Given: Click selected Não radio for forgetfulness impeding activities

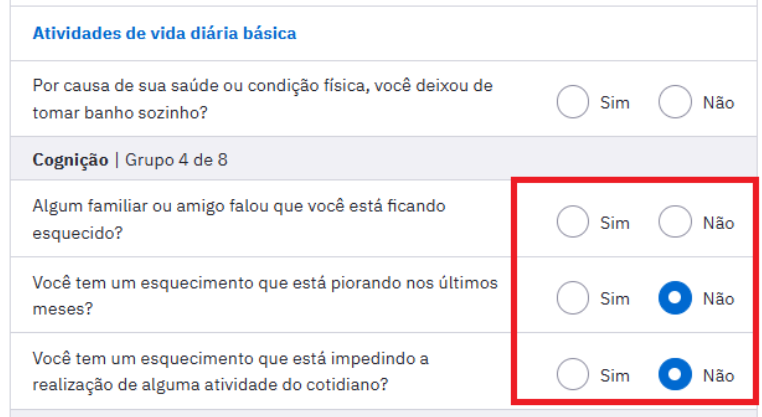Looking at the screenshot, I should (x=675, y=375).
